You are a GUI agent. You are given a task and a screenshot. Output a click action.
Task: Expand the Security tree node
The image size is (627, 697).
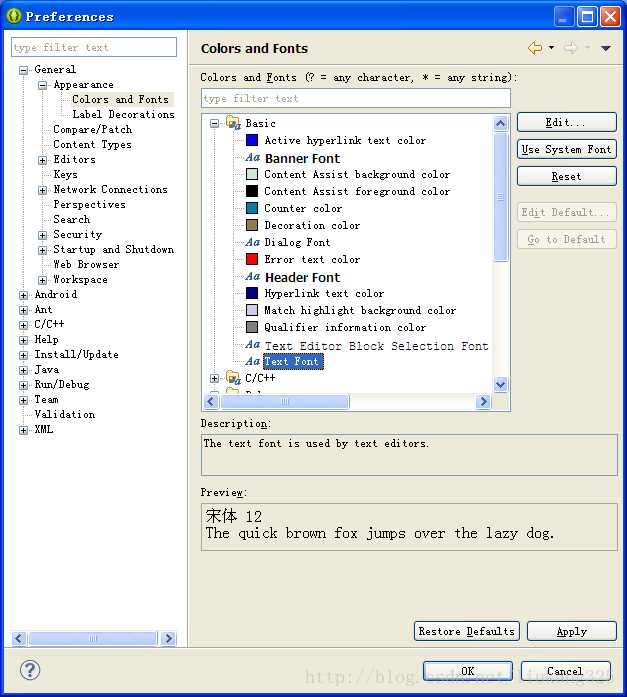tap(43, 235)
